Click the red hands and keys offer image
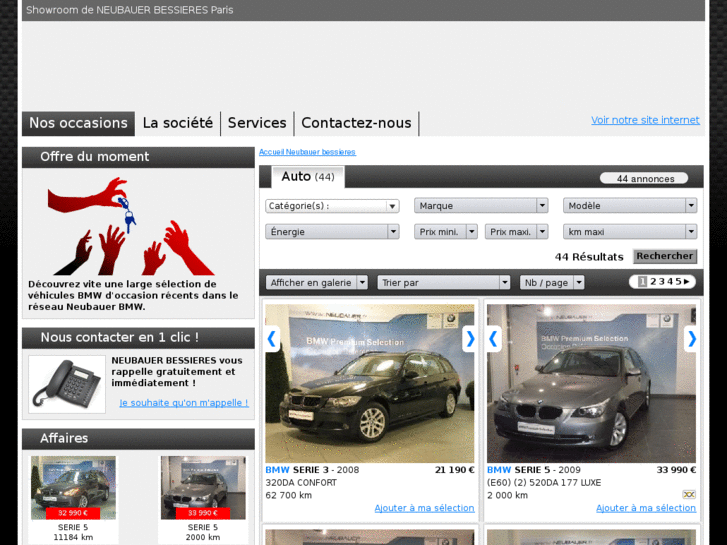 [x=131, y=226]
